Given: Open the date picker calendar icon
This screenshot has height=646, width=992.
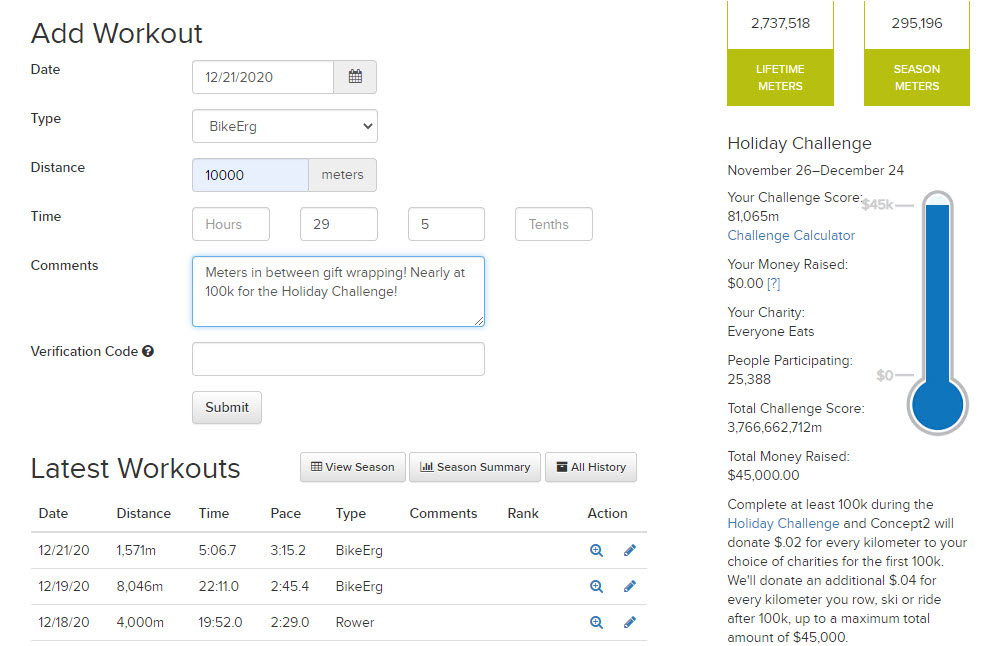Looking at the screenshot, I should 355,77.
